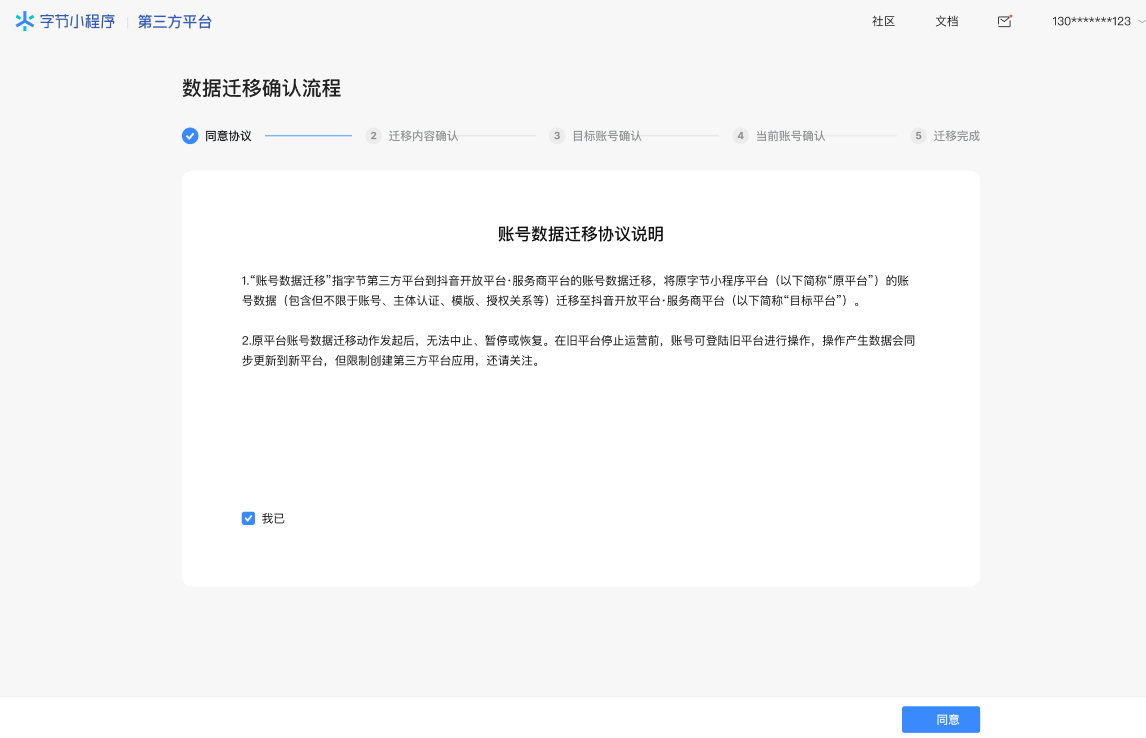The width and height of the screenshot is (1146, 738).
Task: Open the message inbox envelope icon
Action: tap(1004, 21)
